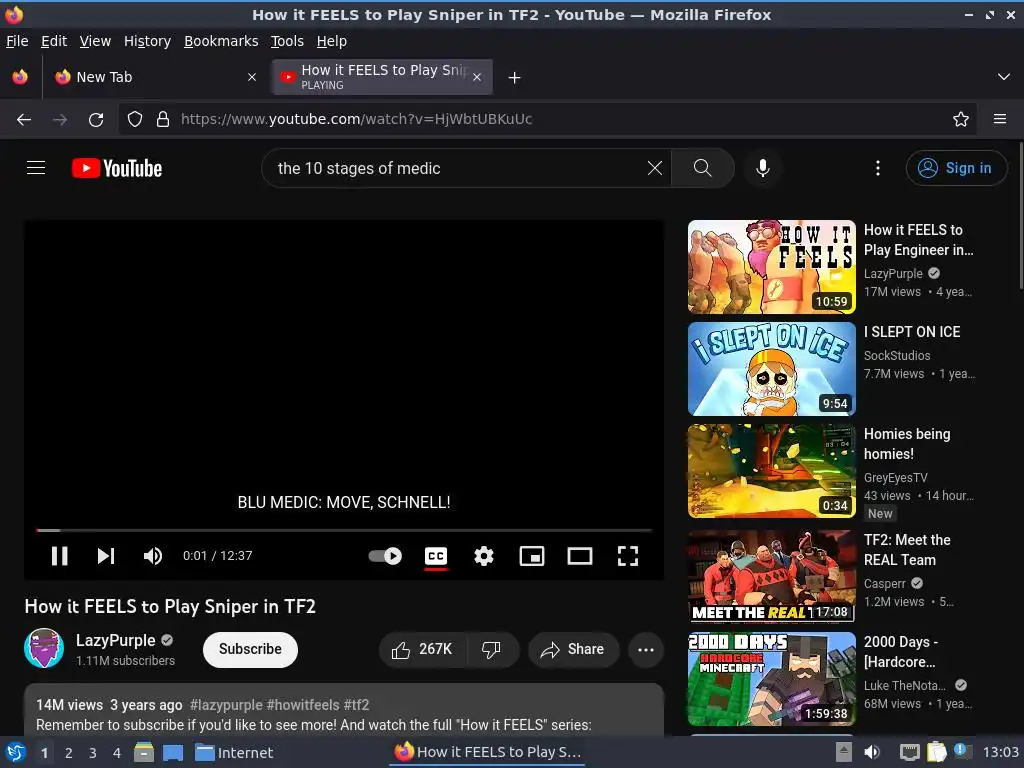Screen dimensions: 1024x768
Task: Seek on the video progress bar
Action: click(344, 530)
